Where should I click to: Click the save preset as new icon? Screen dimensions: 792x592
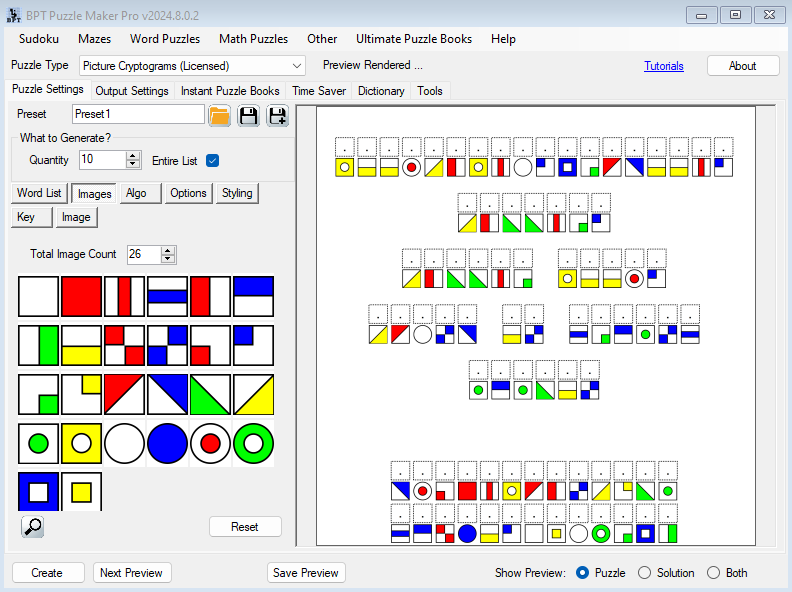point(277,115)
